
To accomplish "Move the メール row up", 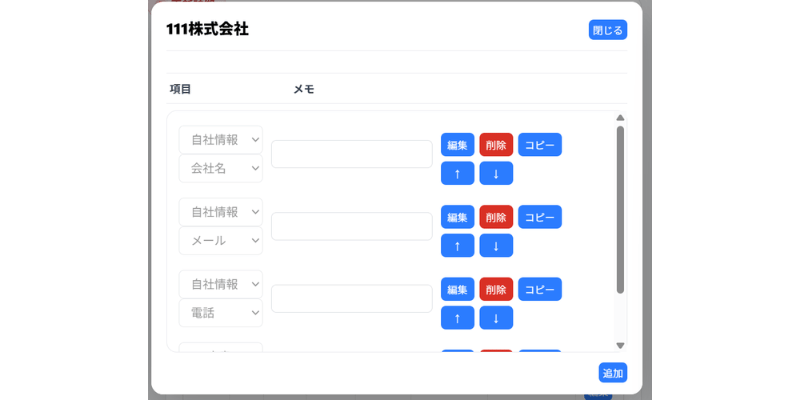I will tap(457, 246).
